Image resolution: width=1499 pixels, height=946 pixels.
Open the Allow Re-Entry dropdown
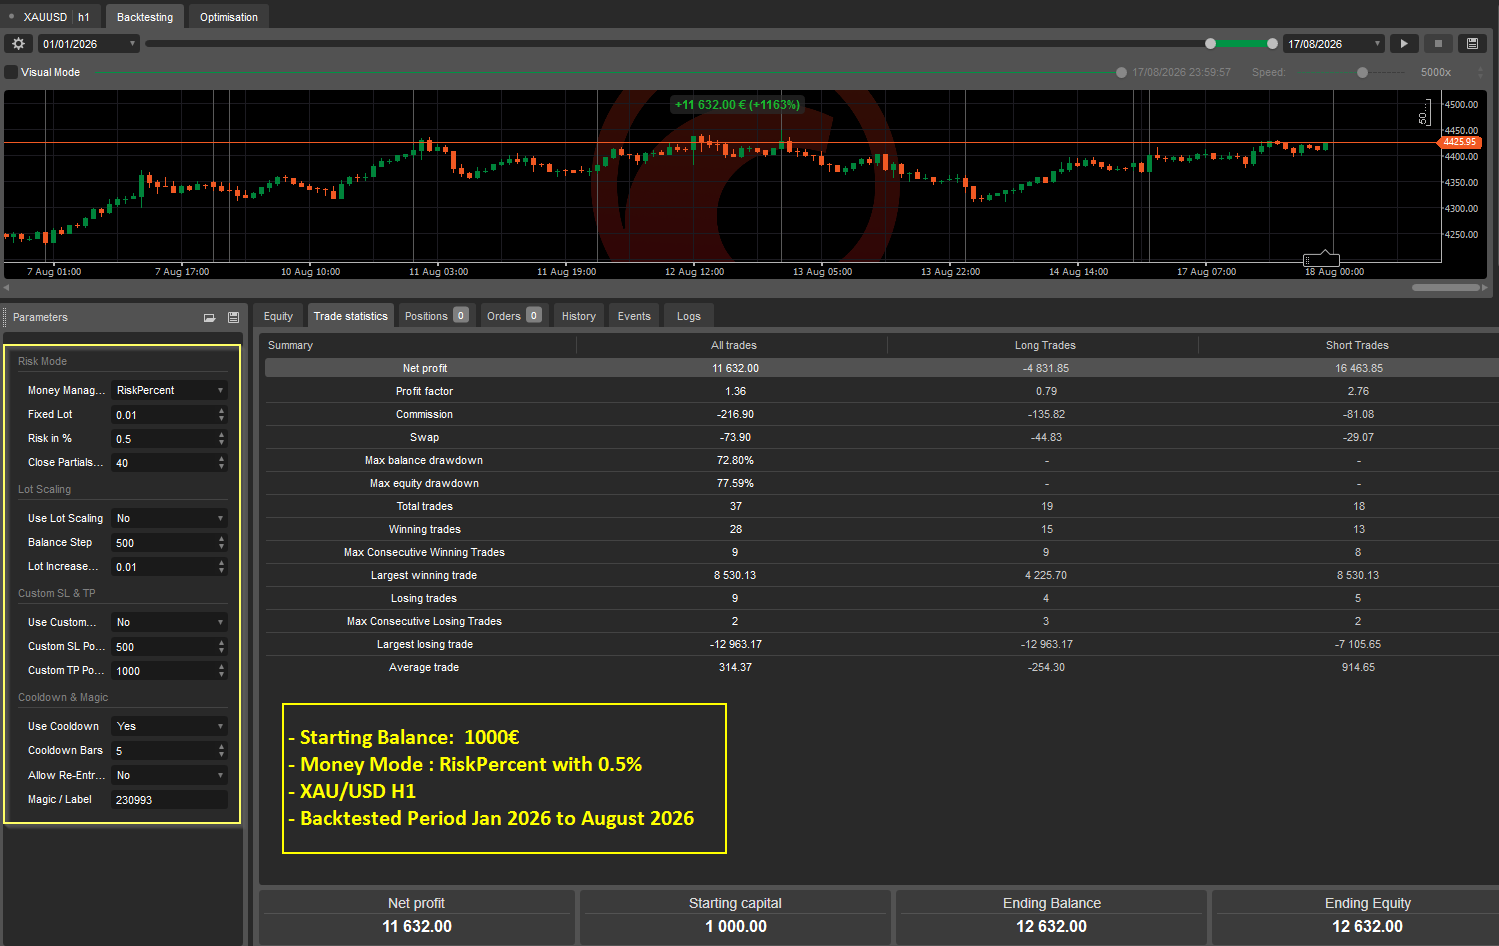coord(169,775)
